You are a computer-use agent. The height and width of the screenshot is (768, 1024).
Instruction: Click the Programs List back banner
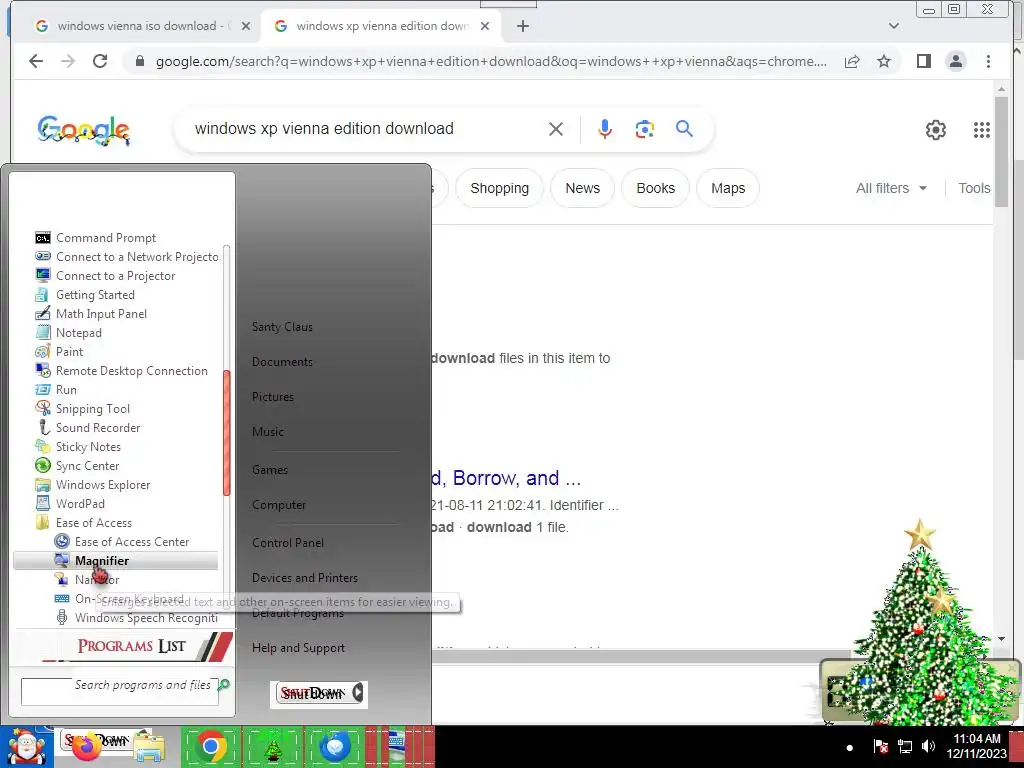(x=124, y=646)
